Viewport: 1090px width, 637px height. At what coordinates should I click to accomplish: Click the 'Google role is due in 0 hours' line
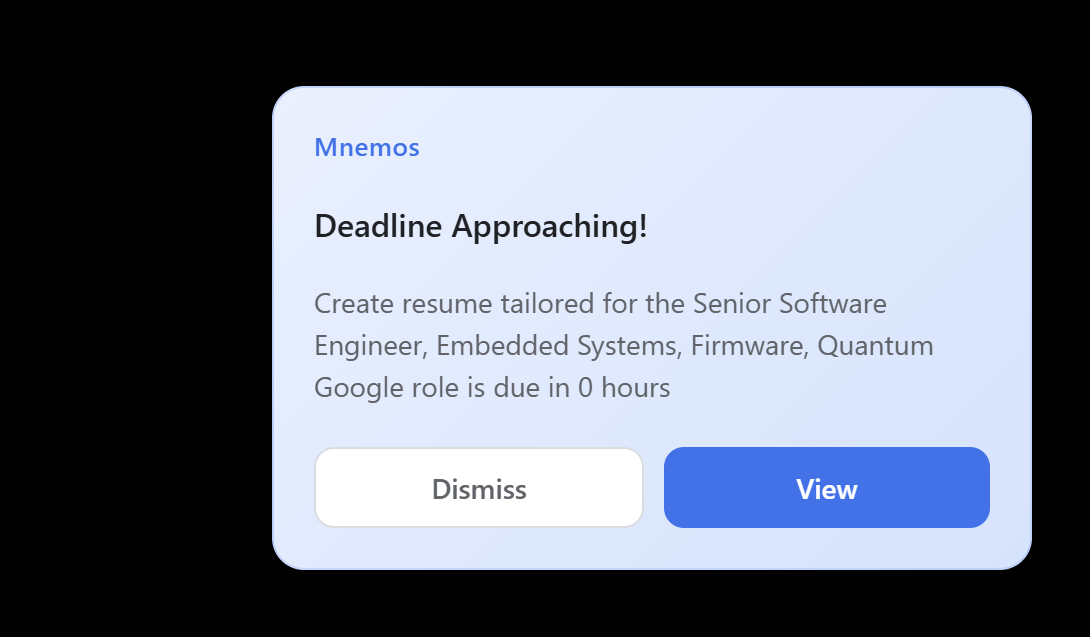[492, 387]
